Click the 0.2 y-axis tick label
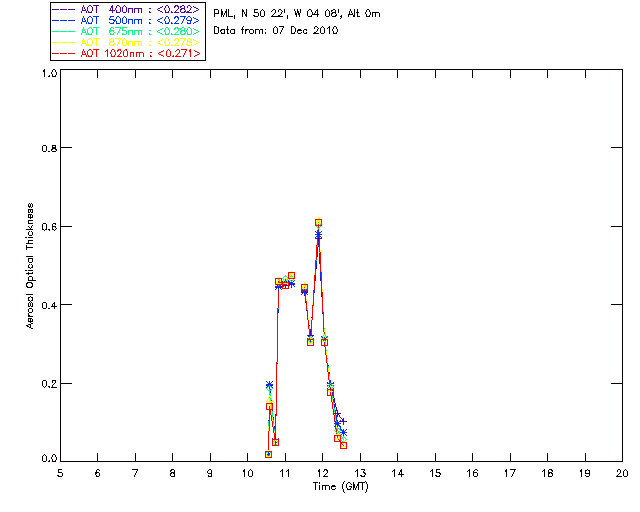 tap(47, 384)
